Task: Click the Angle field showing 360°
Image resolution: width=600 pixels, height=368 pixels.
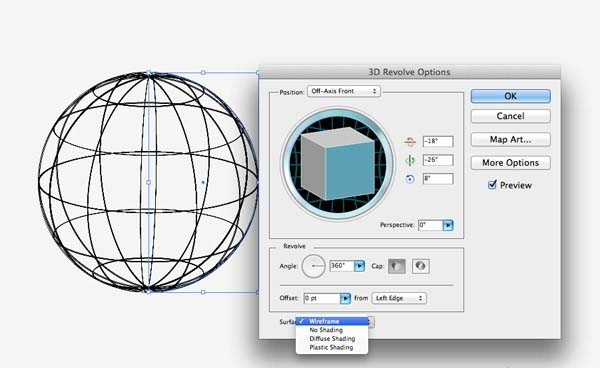Action: coord(342,266)
